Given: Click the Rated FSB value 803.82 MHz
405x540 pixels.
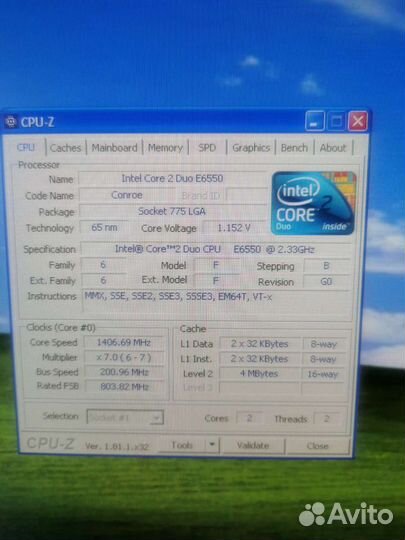Looking at the screenshot, I should 124,387.
